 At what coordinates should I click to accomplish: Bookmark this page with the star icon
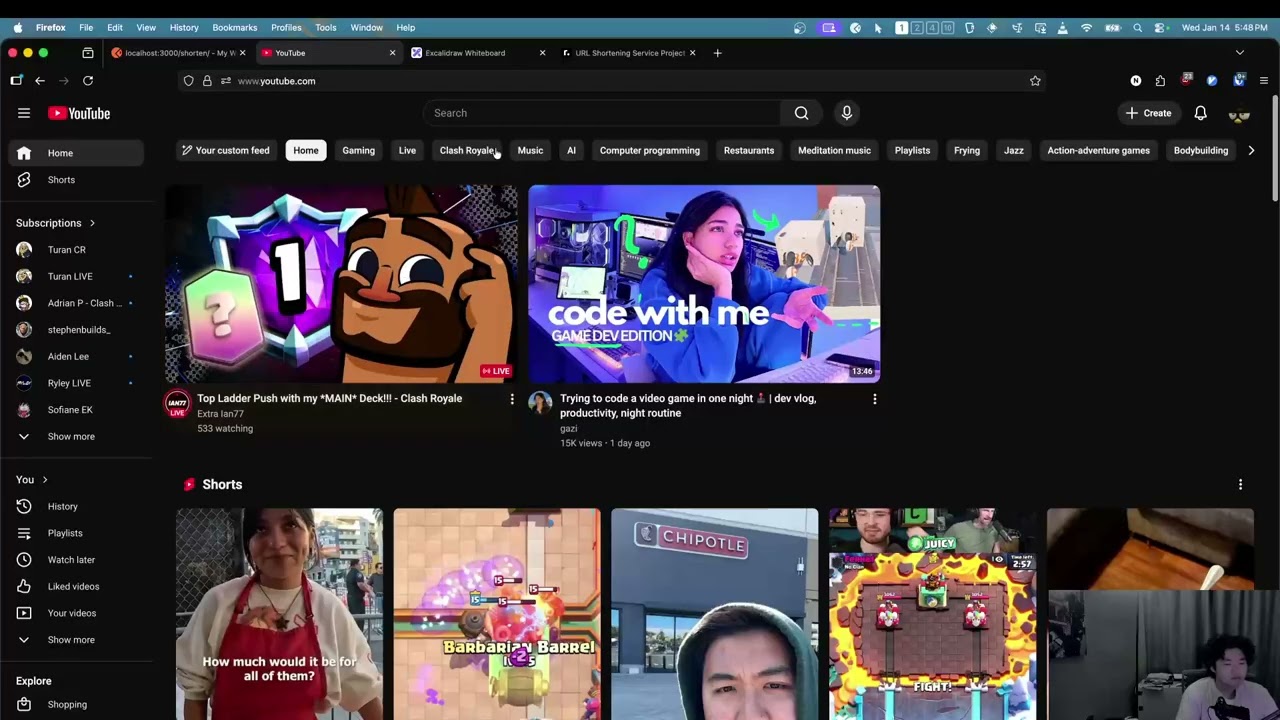tap(1035, 81)
